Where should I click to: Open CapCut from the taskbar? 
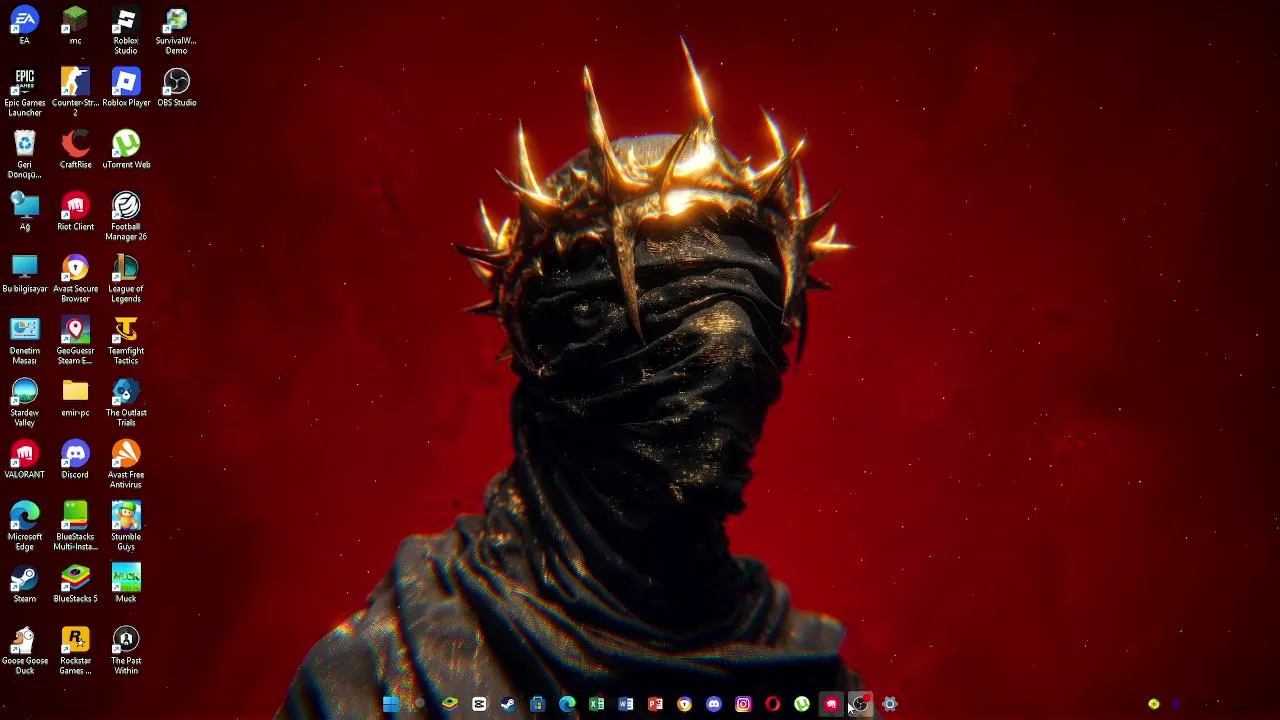pos(479,705)
